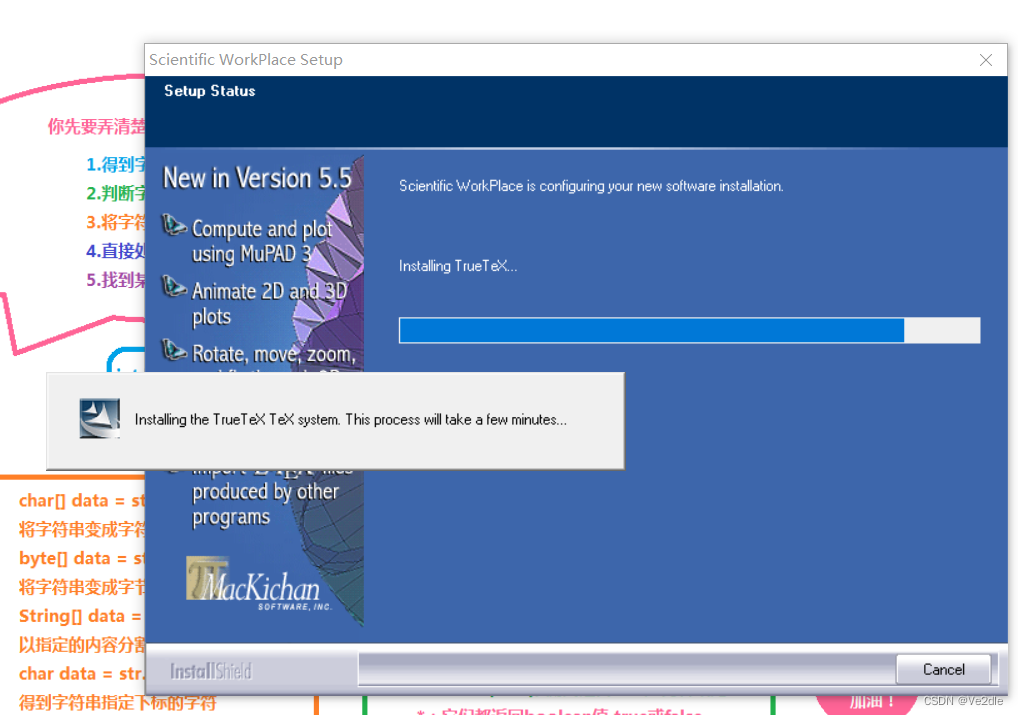Click 'Animate 2D and 3D plots' text

269,303
